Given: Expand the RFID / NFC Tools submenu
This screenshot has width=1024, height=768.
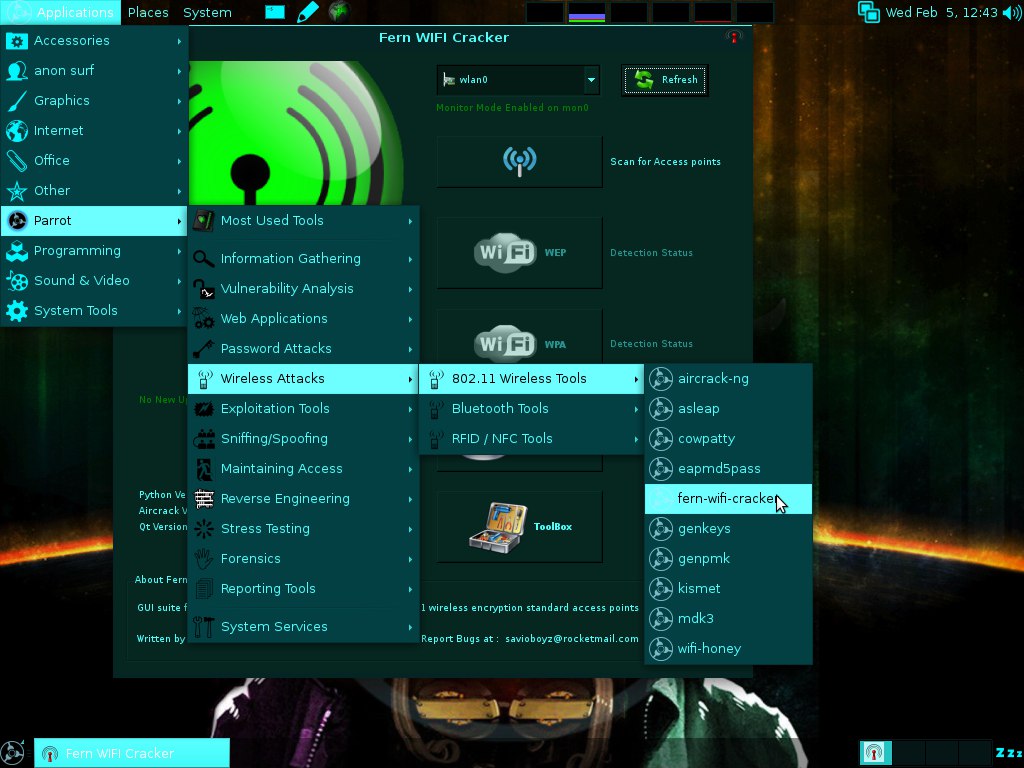Looking at the screenshot, I should 532,439.
